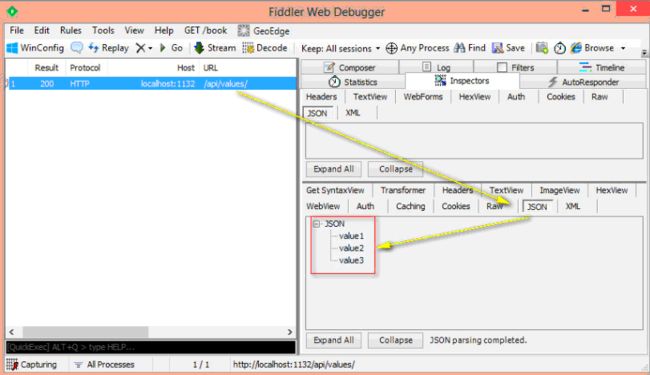
Task: Click the Find binoculars icon
Action: pos(459,48)
